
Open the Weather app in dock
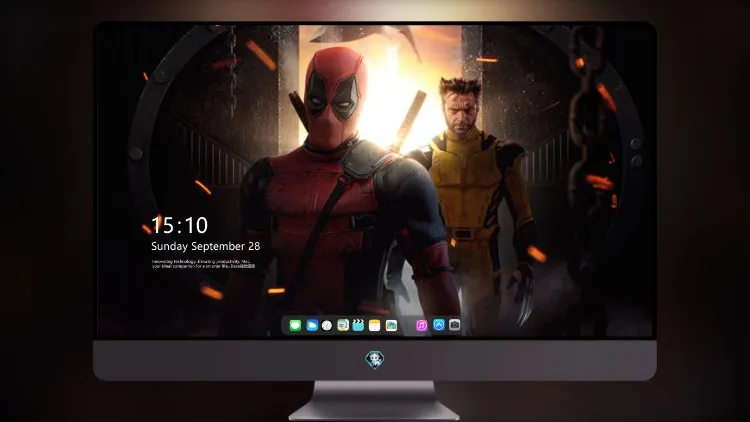point(312,326)
